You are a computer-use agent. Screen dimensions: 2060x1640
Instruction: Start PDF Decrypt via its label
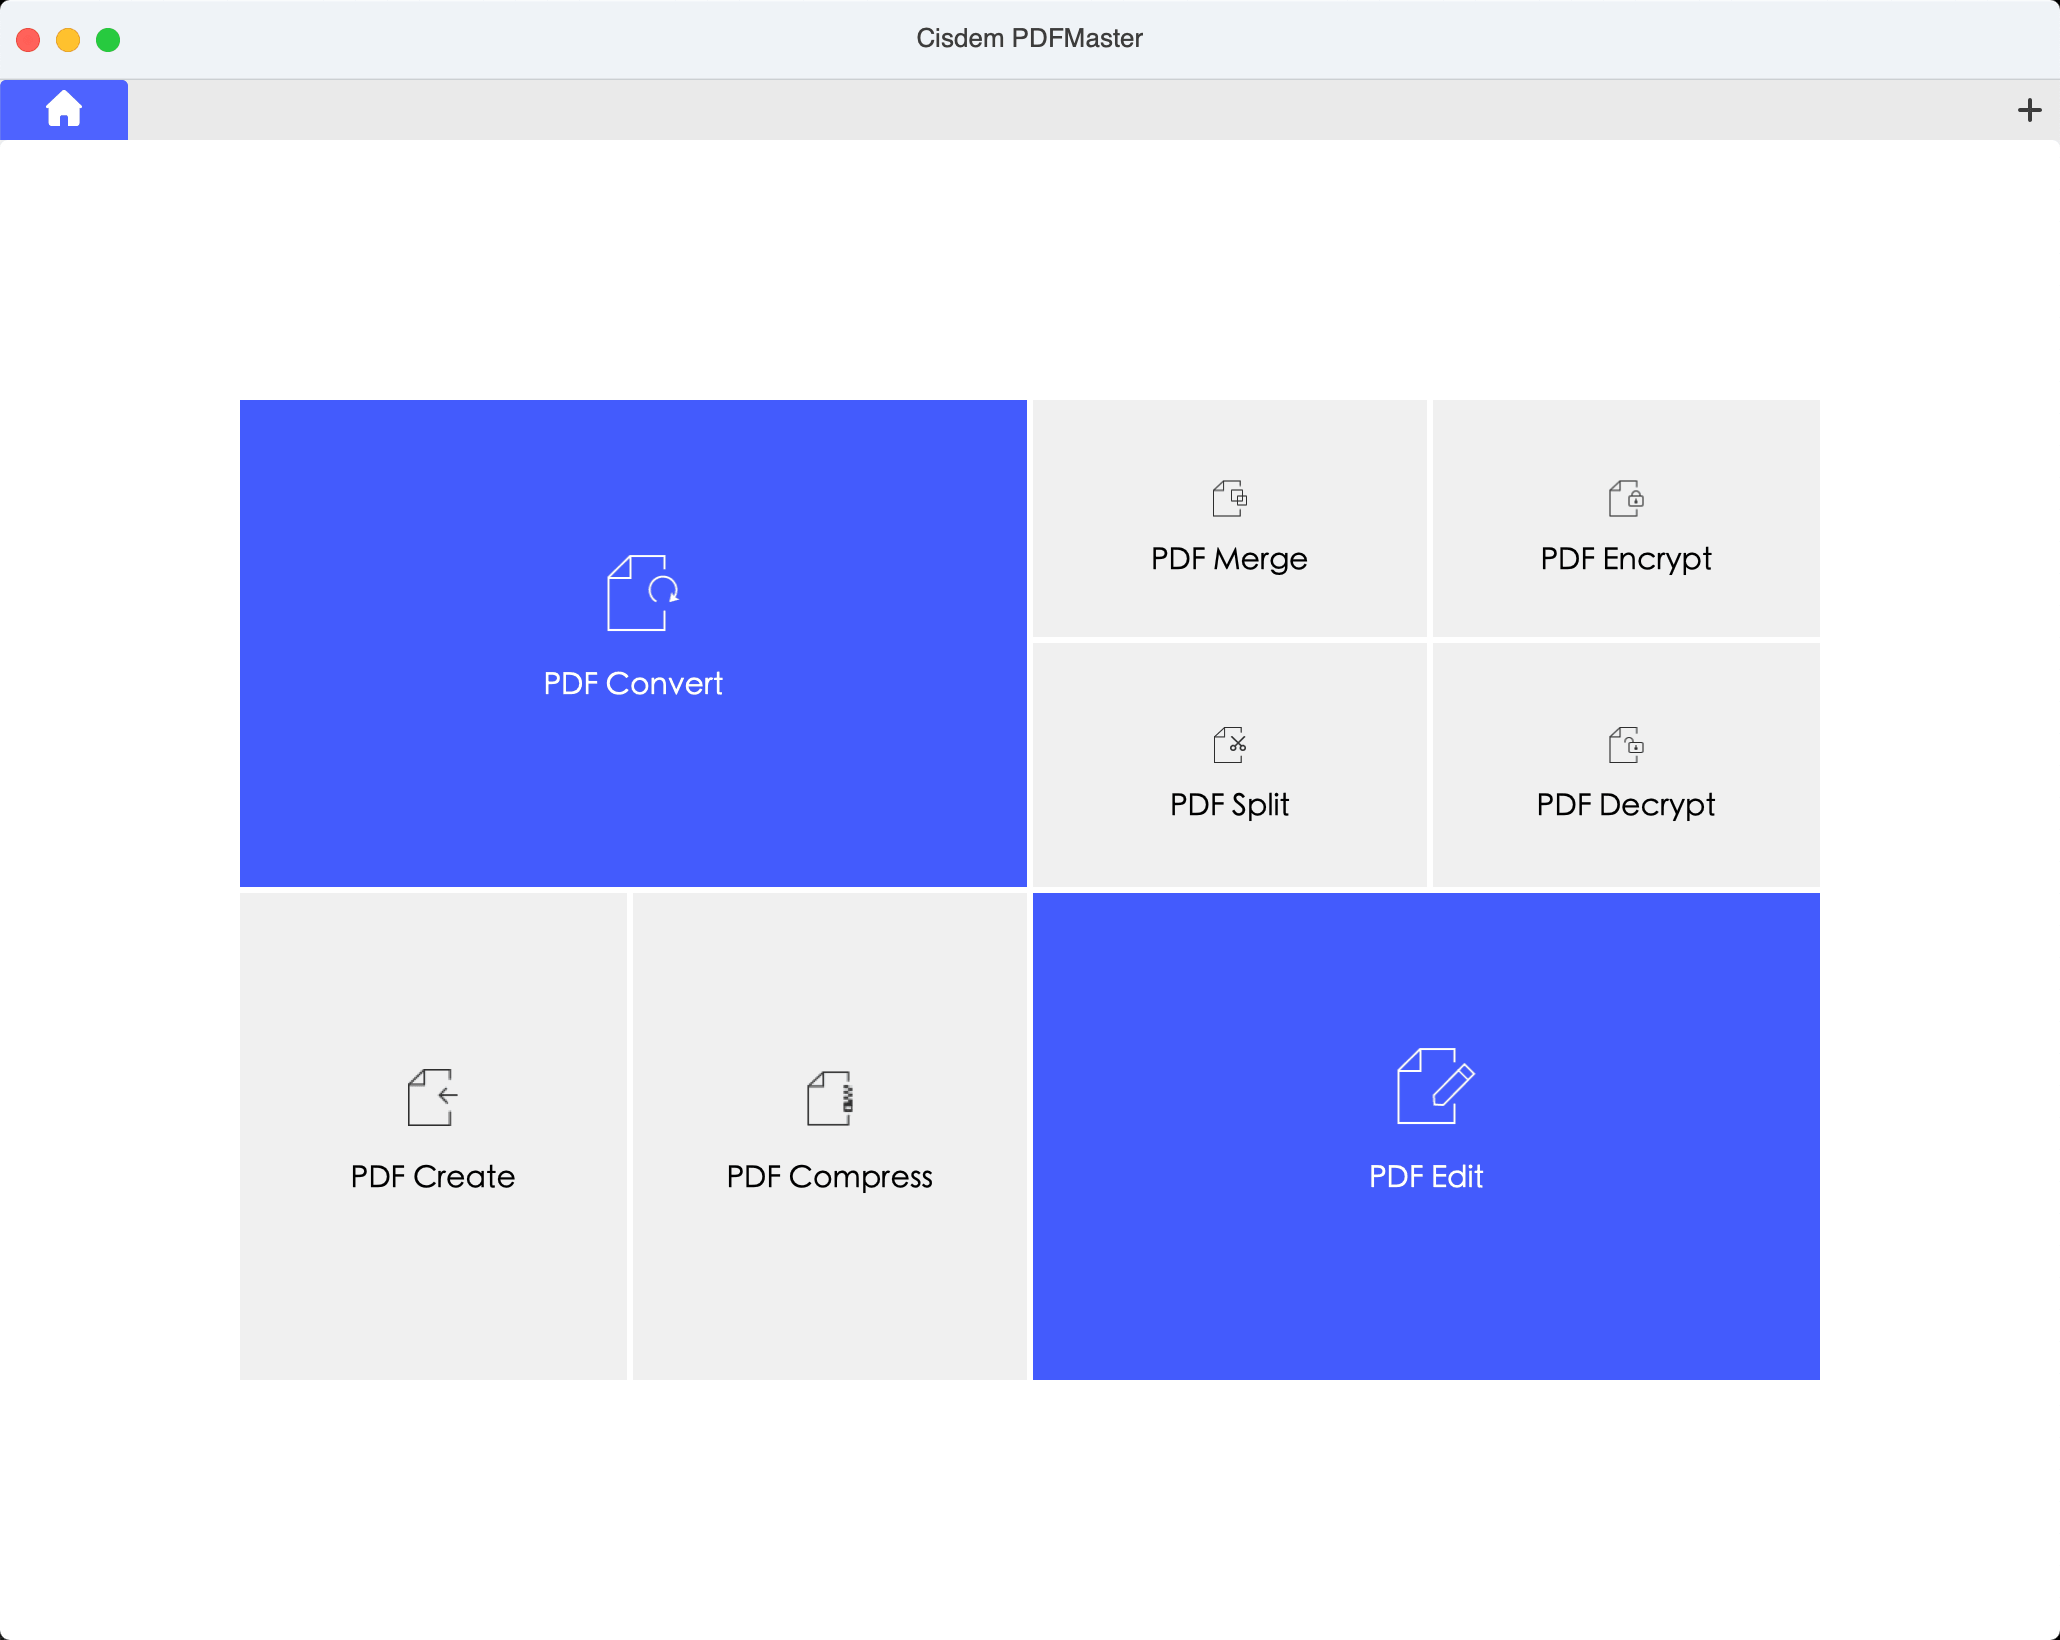point(1626,804)
